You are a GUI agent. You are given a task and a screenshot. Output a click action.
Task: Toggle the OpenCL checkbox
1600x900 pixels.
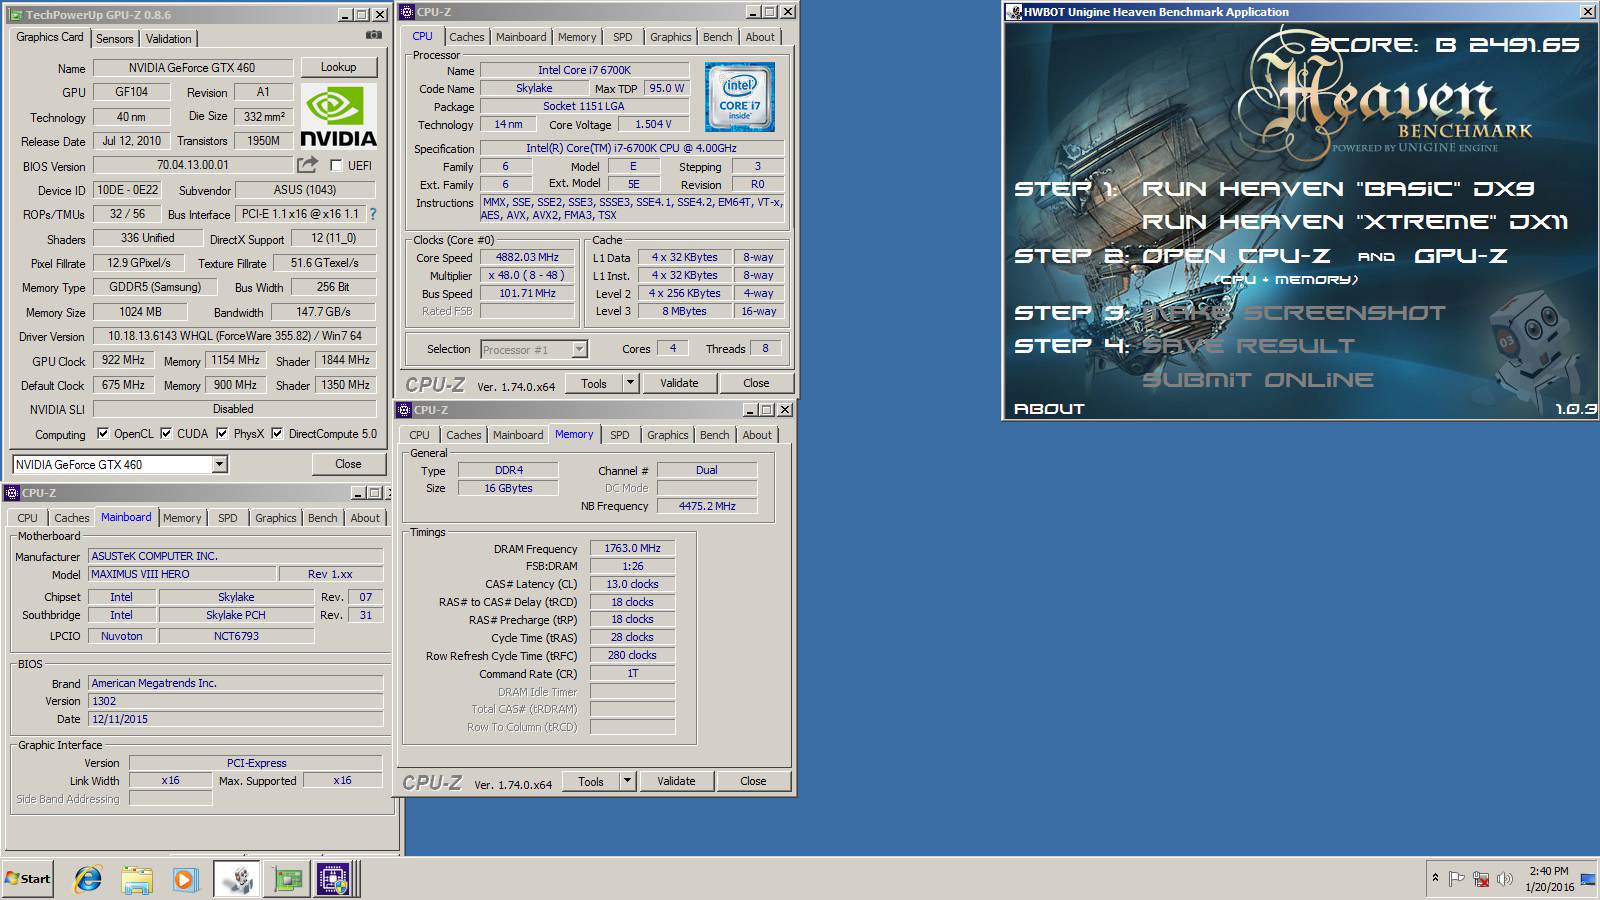pos(103,434)
